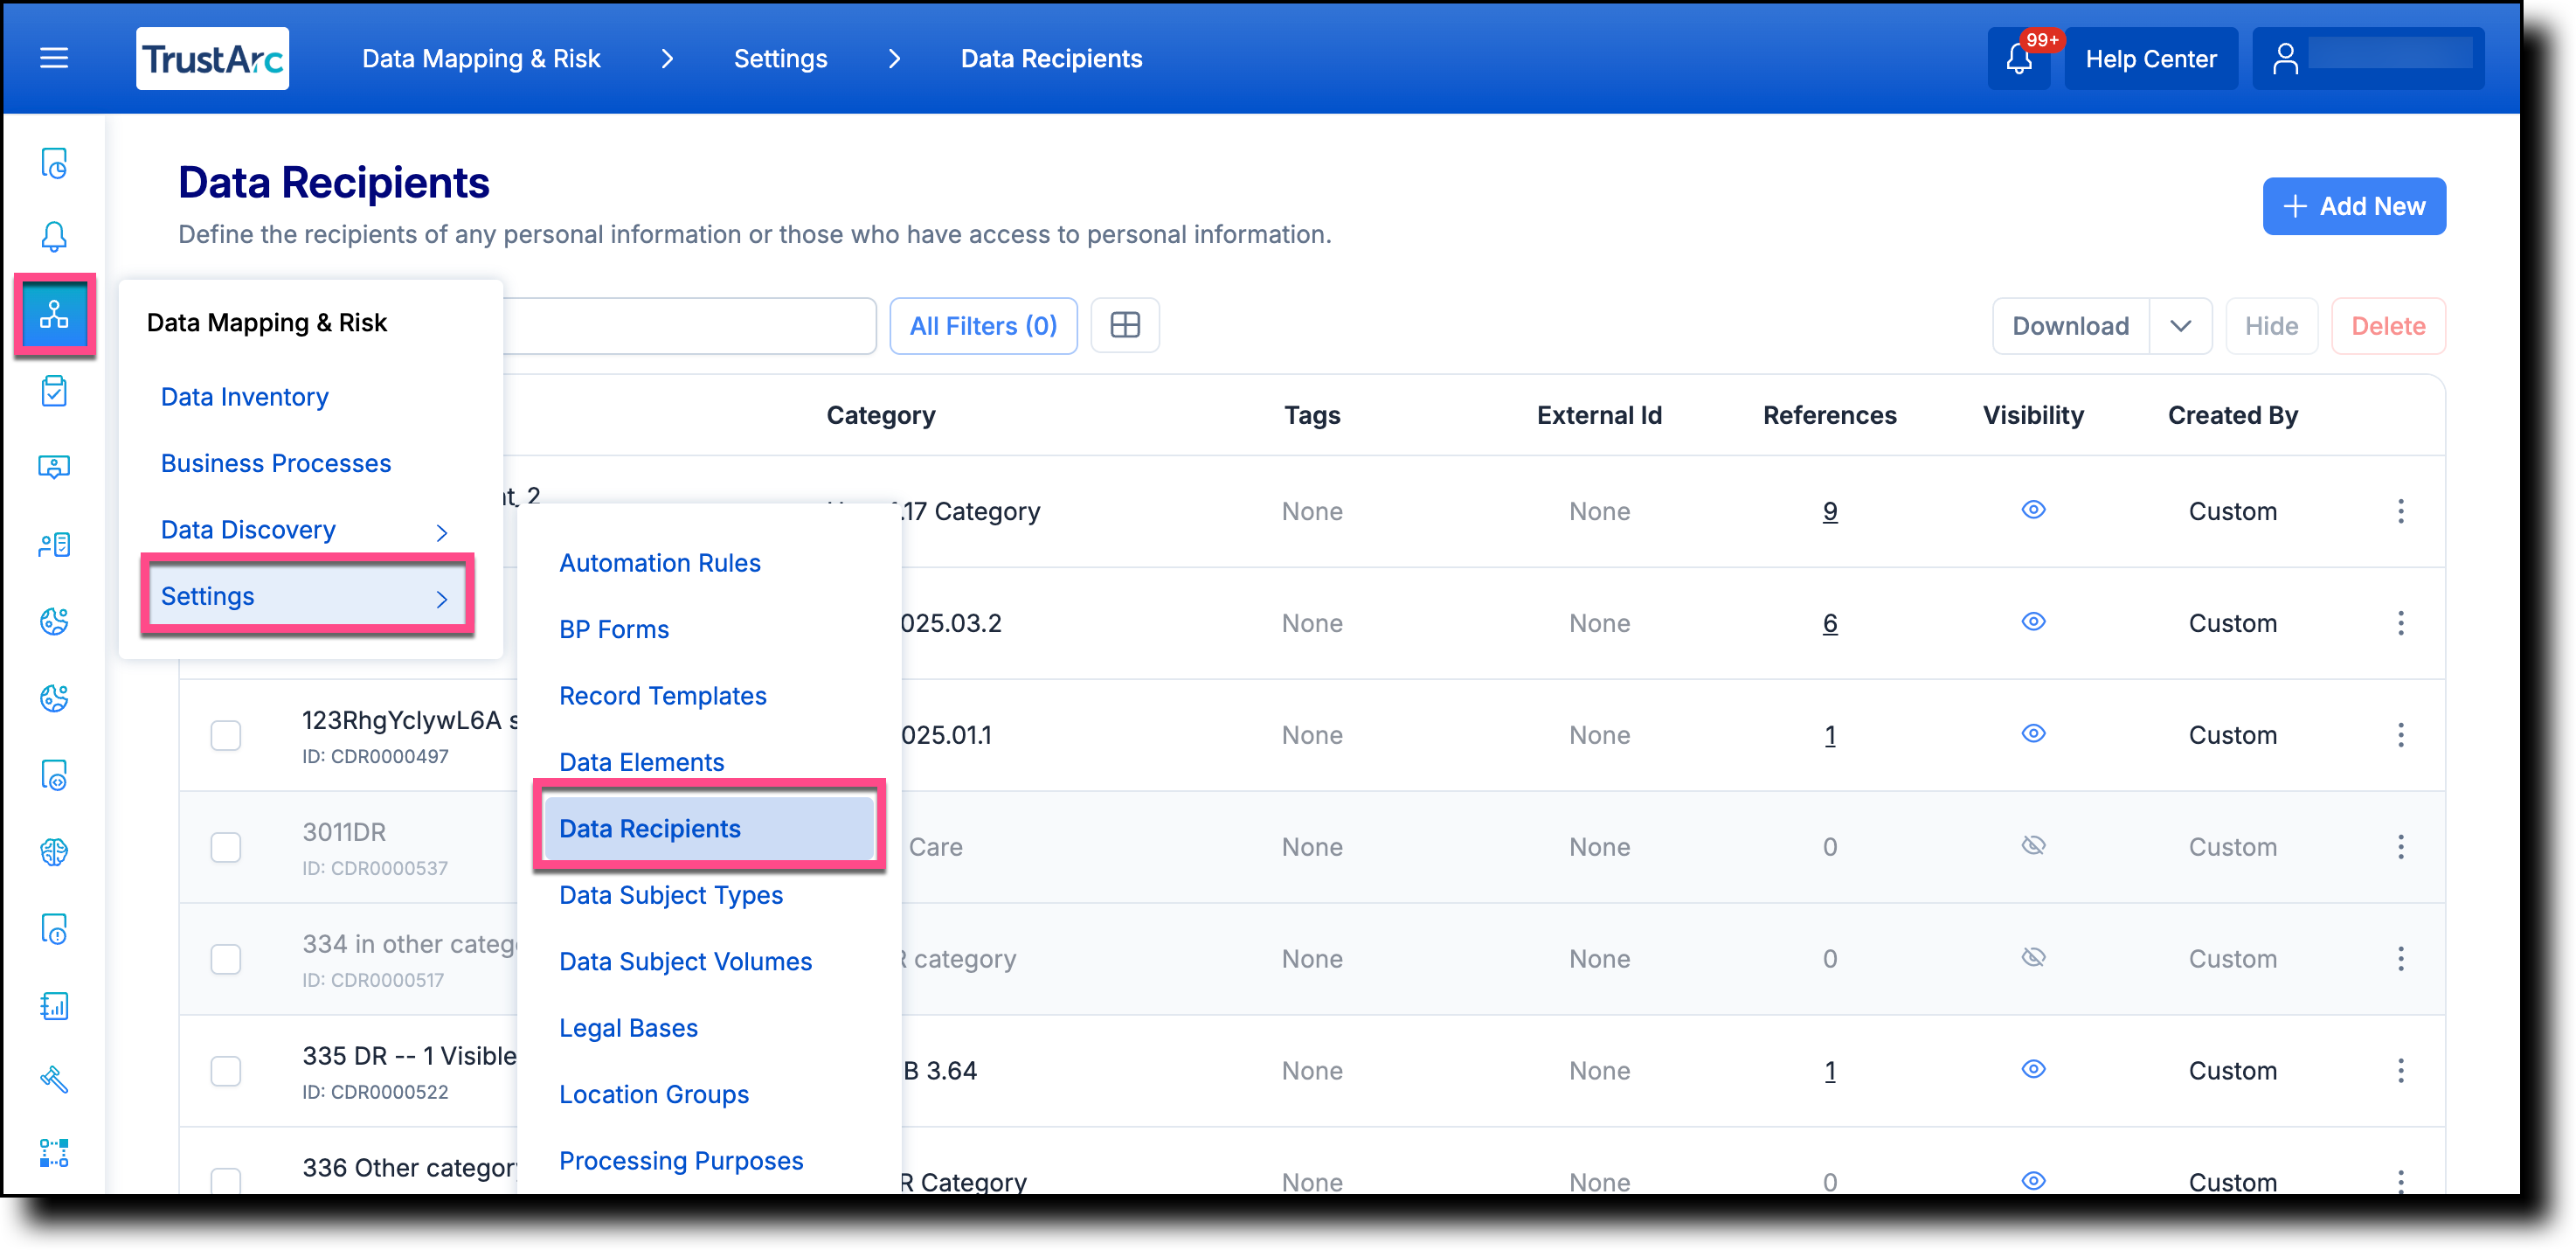The width and height of the screenshot is (2576, 1250).
Task: Check the checkbox for row CDR0000497
Action: 226,735
